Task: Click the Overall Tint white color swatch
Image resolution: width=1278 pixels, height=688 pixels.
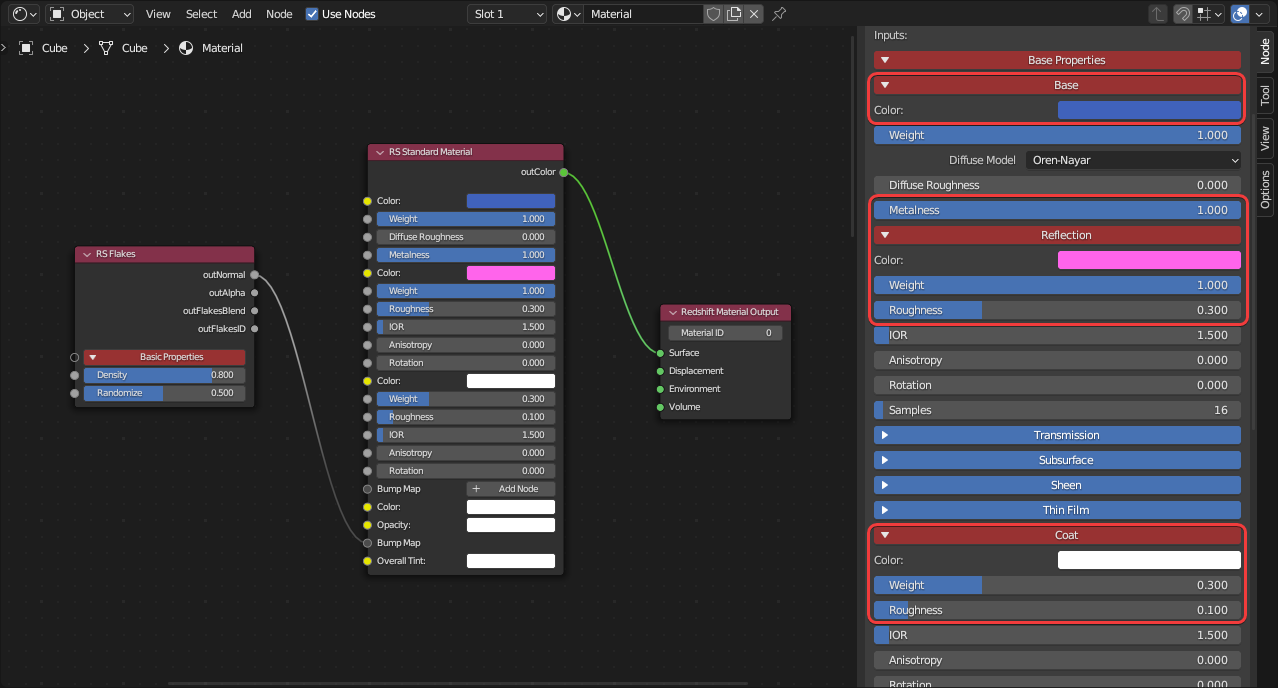Action: (511, 561)
